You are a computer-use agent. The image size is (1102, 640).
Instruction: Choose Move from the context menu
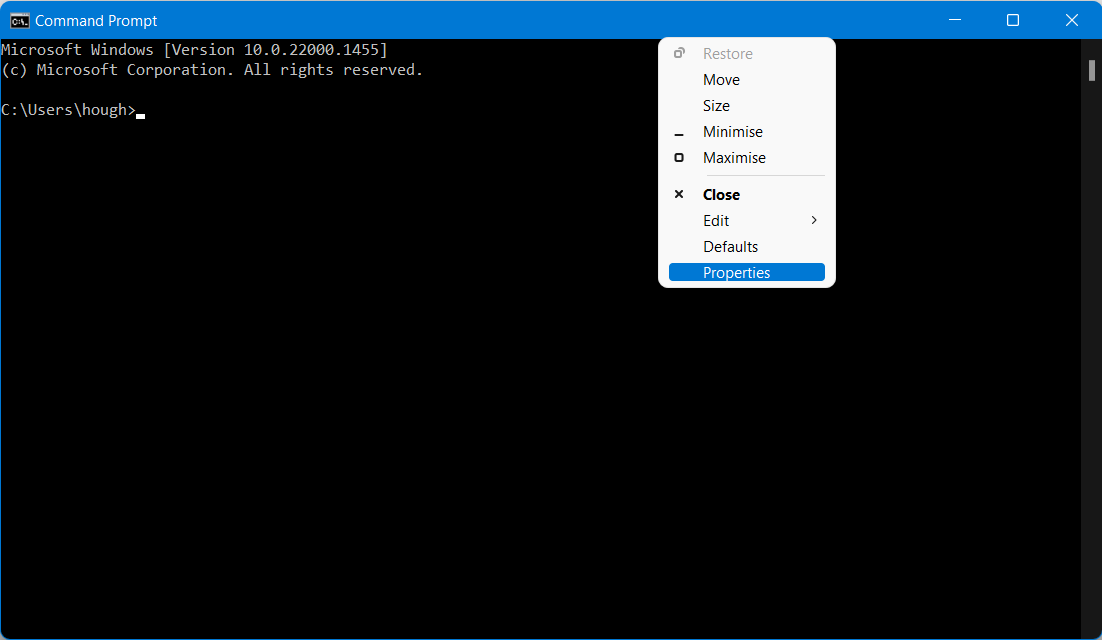[721, 79]
